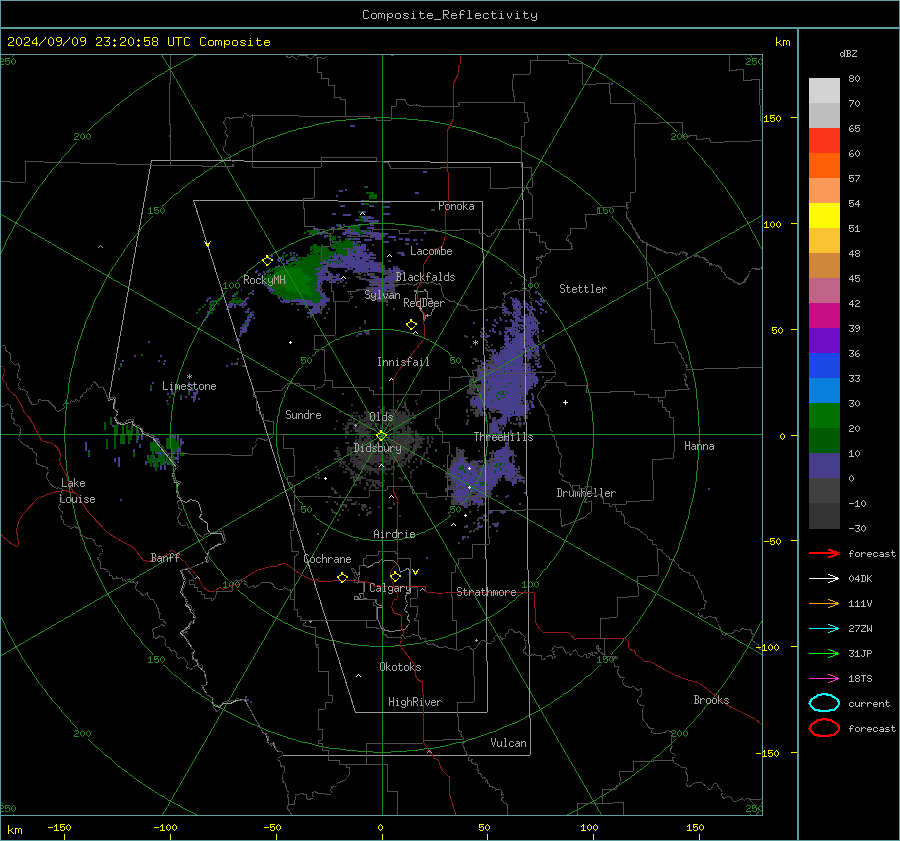Click the orange 111V arrow in legend
The image size is (900, 841).
point(824,603)
